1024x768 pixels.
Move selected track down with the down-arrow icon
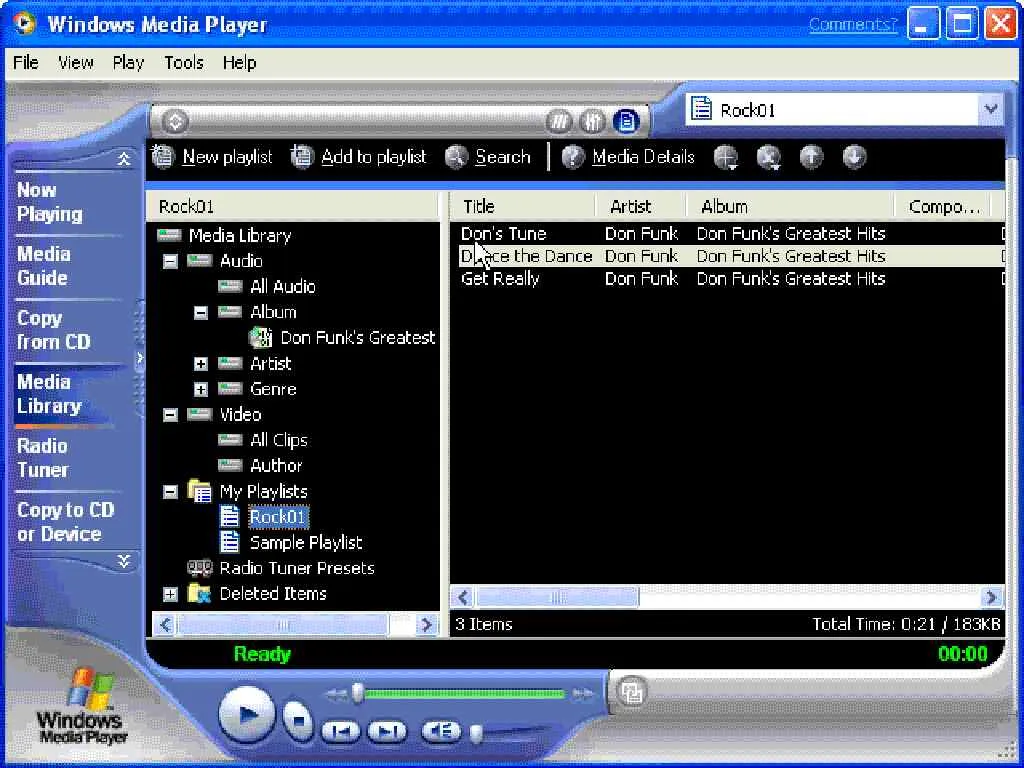coord(854,157)
